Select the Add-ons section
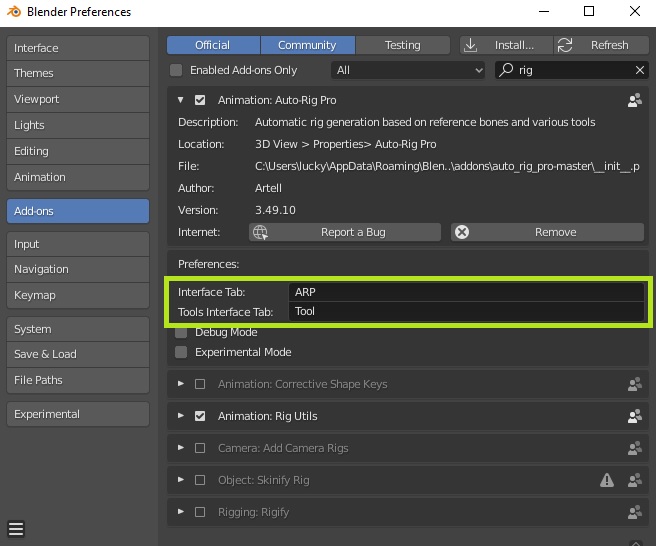 pyautogui.click(x=78, y=211)
